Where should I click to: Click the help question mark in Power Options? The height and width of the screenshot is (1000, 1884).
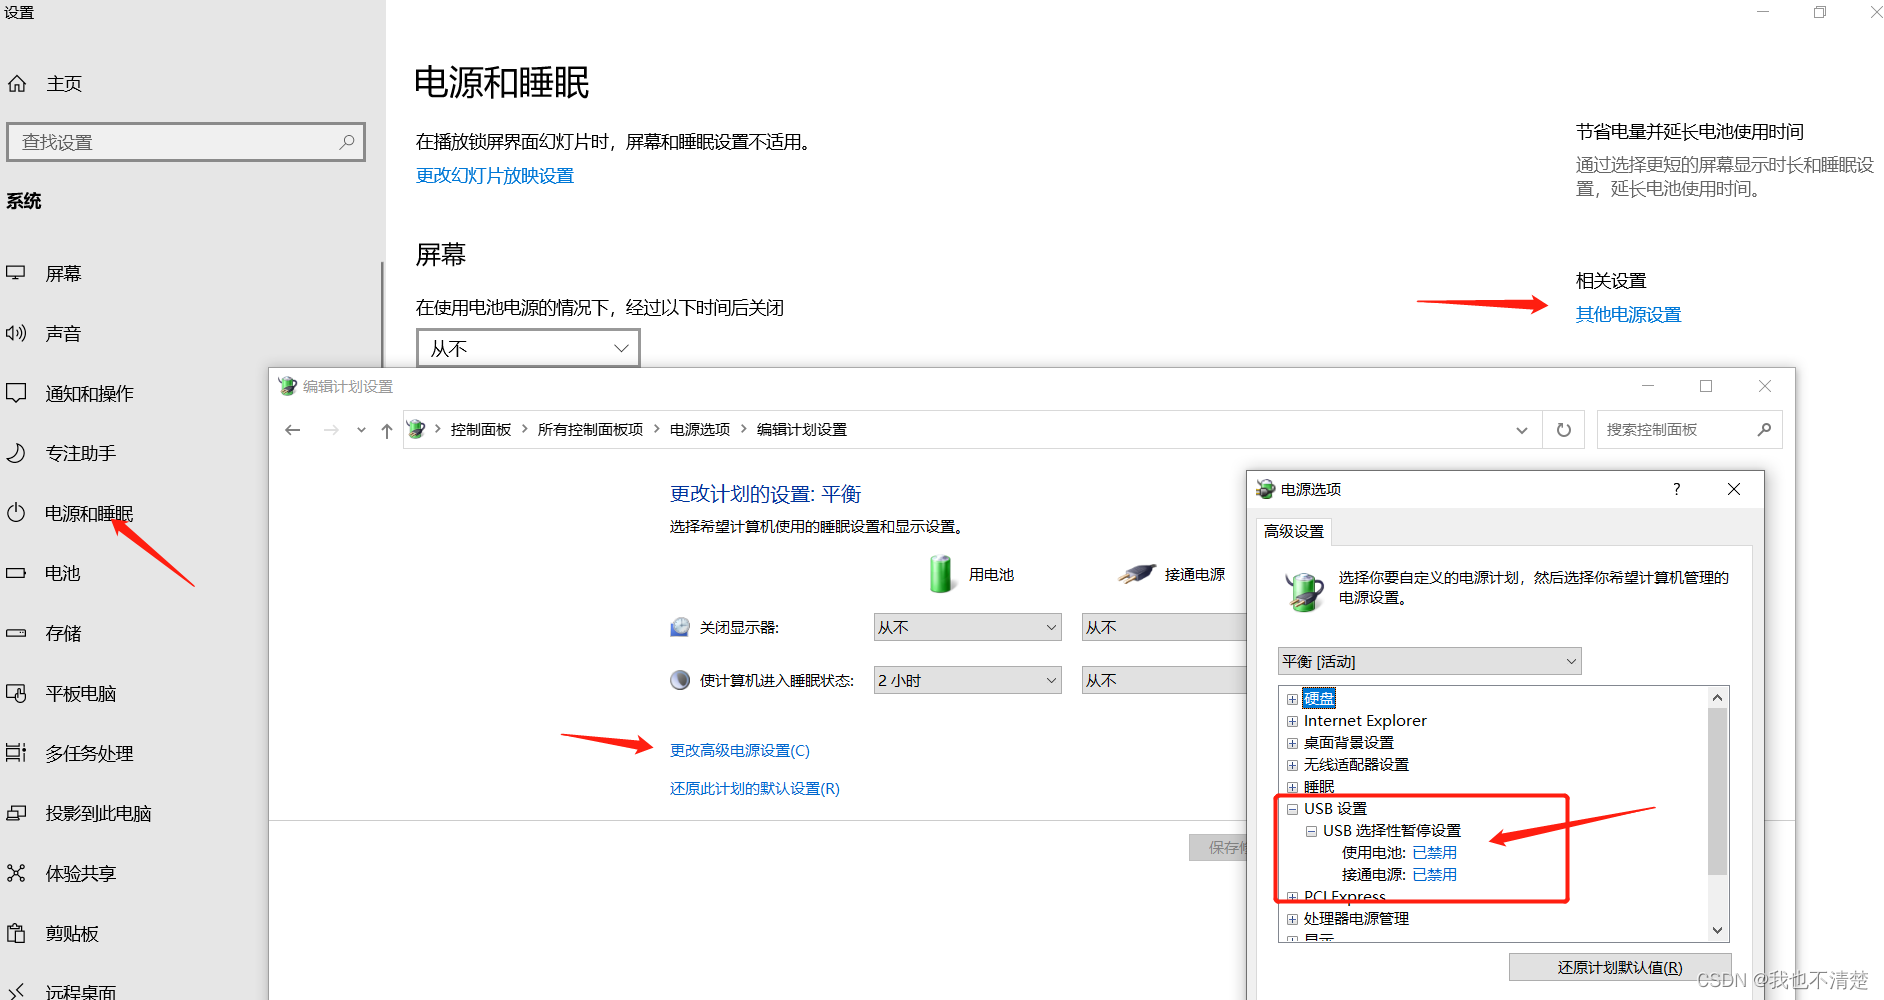pos(1677,489)
